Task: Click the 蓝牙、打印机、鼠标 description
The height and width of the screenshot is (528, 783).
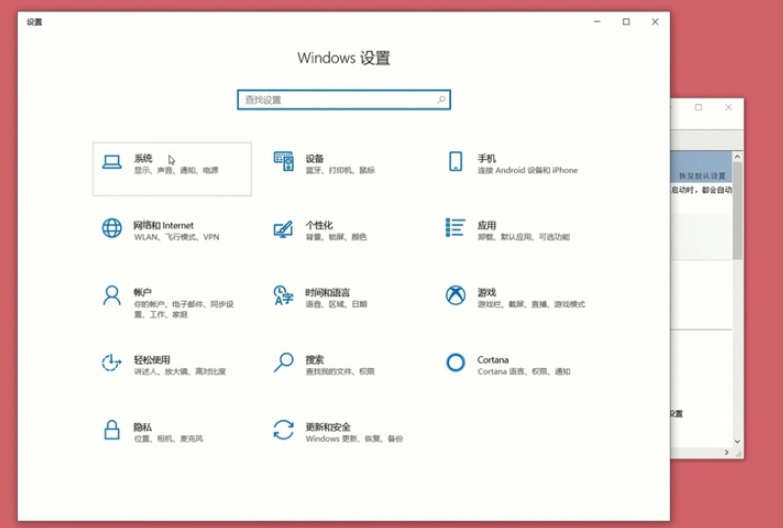Action: click(x=340, y=170)
